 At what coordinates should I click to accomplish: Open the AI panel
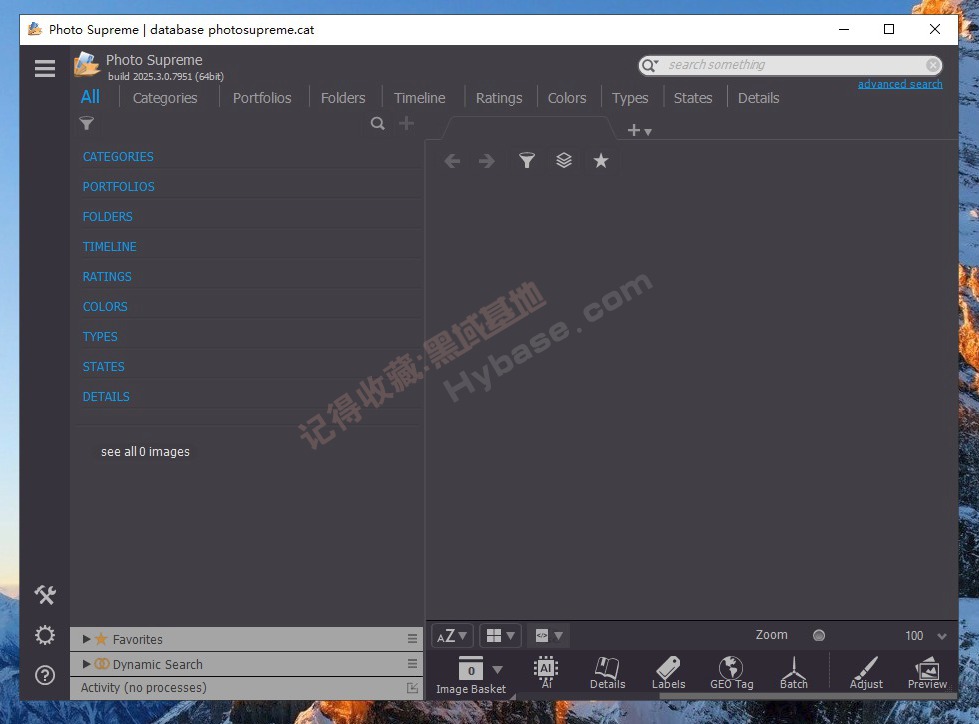(x=546, y=672)
